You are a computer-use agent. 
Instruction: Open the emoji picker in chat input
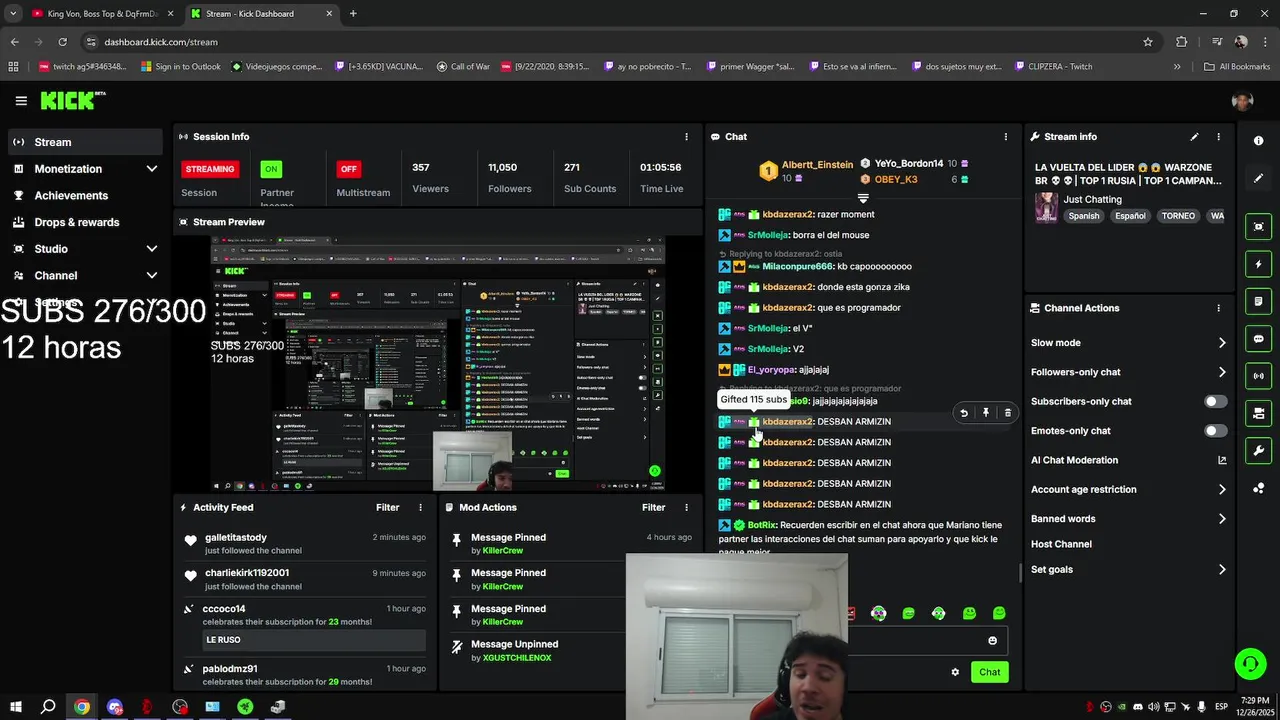tap(993, 641)
